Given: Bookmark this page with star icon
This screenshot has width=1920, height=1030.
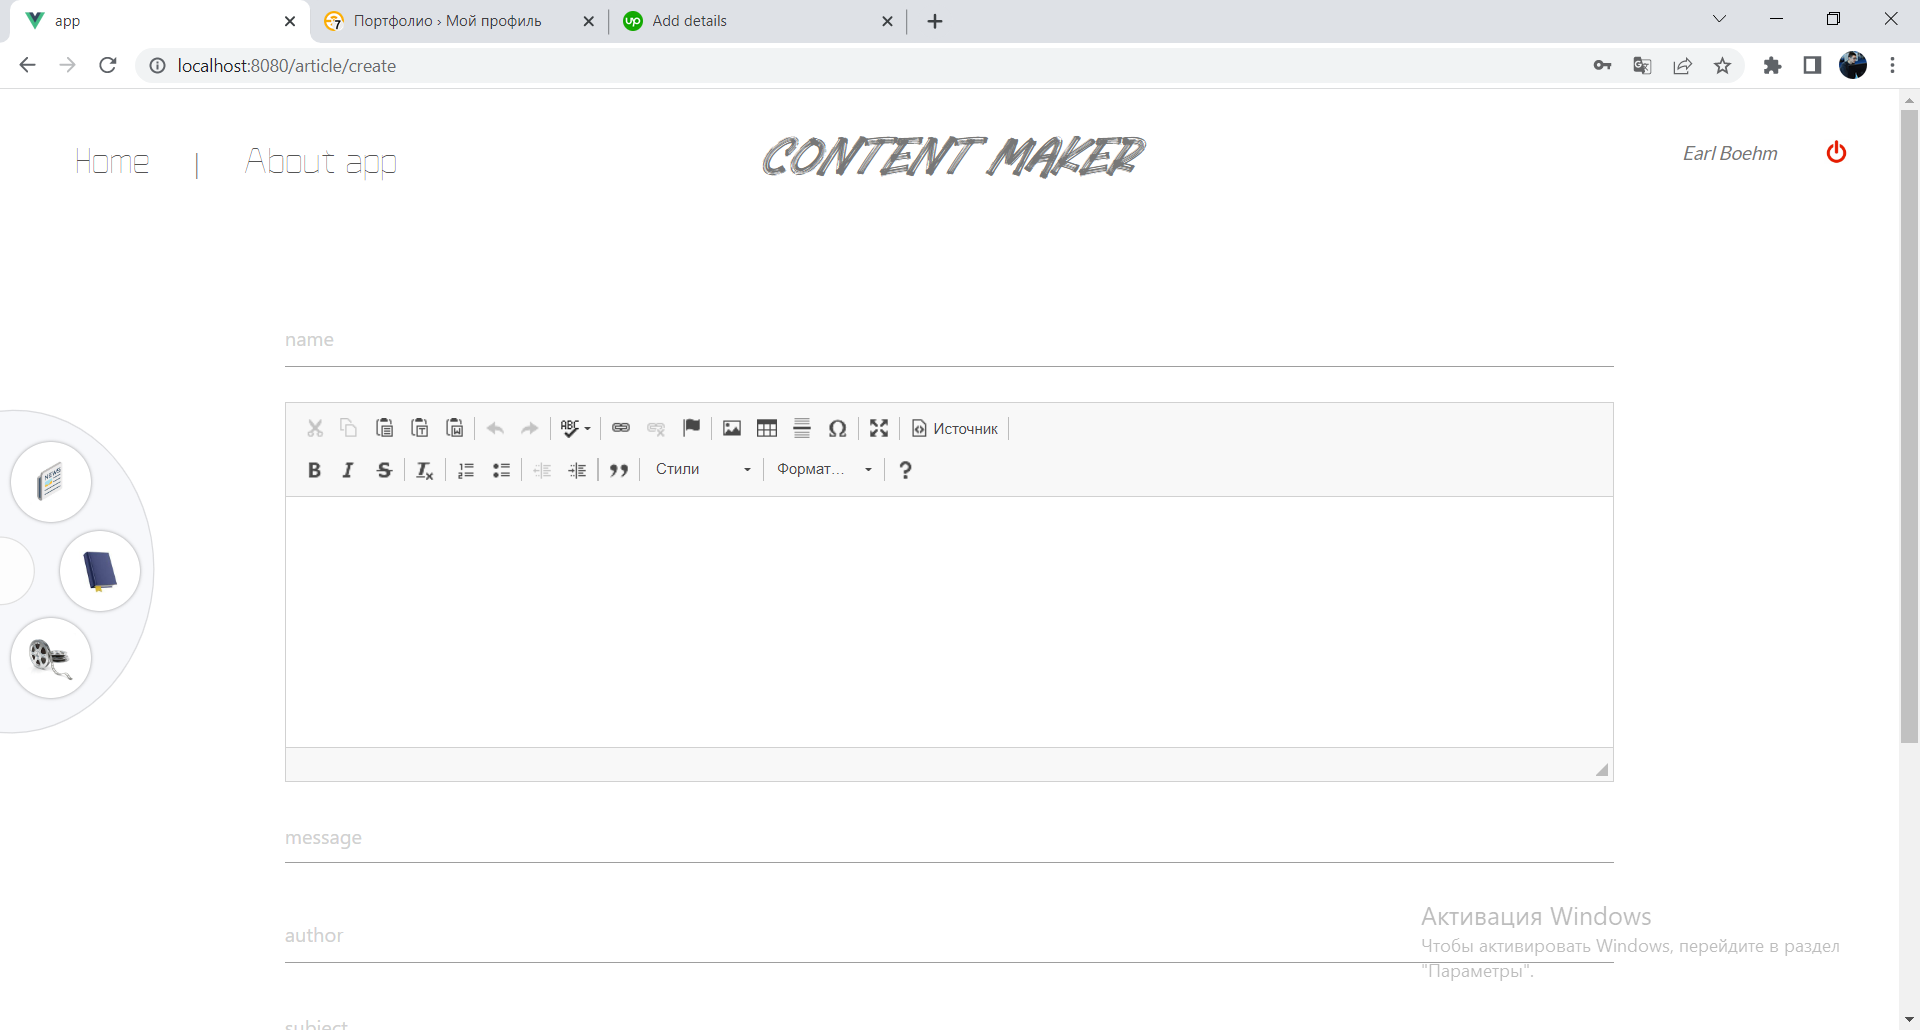Looking at the screenshot, I should (1722, 66).
